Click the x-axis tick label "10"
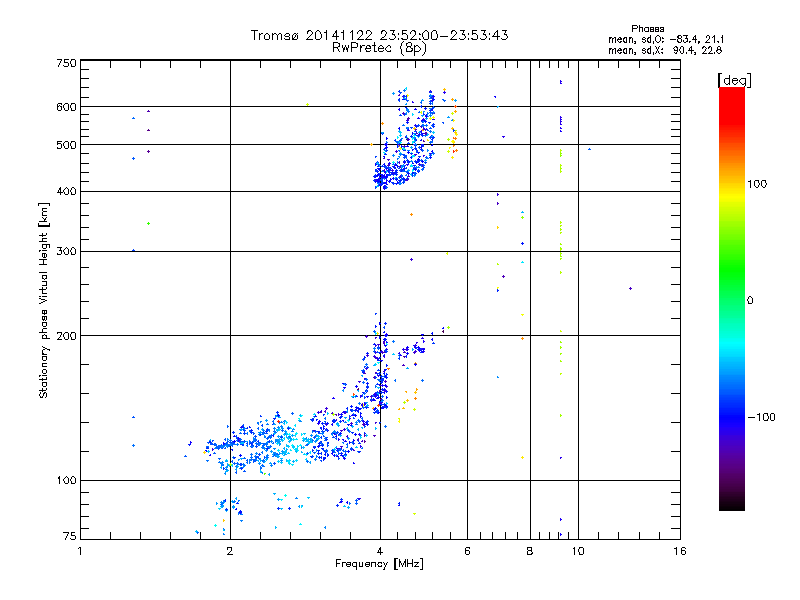Image resolution: width=800 pixels, height=600 pixels. 578,551
